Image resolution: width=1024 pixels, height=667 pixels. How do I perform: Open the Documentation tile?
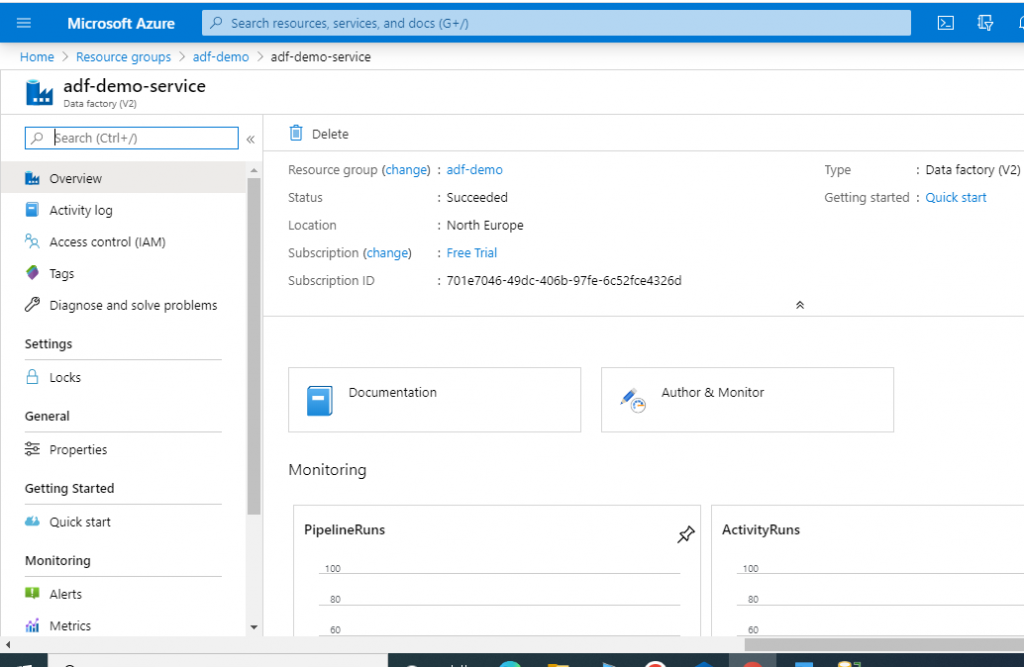tap(434, 400)
